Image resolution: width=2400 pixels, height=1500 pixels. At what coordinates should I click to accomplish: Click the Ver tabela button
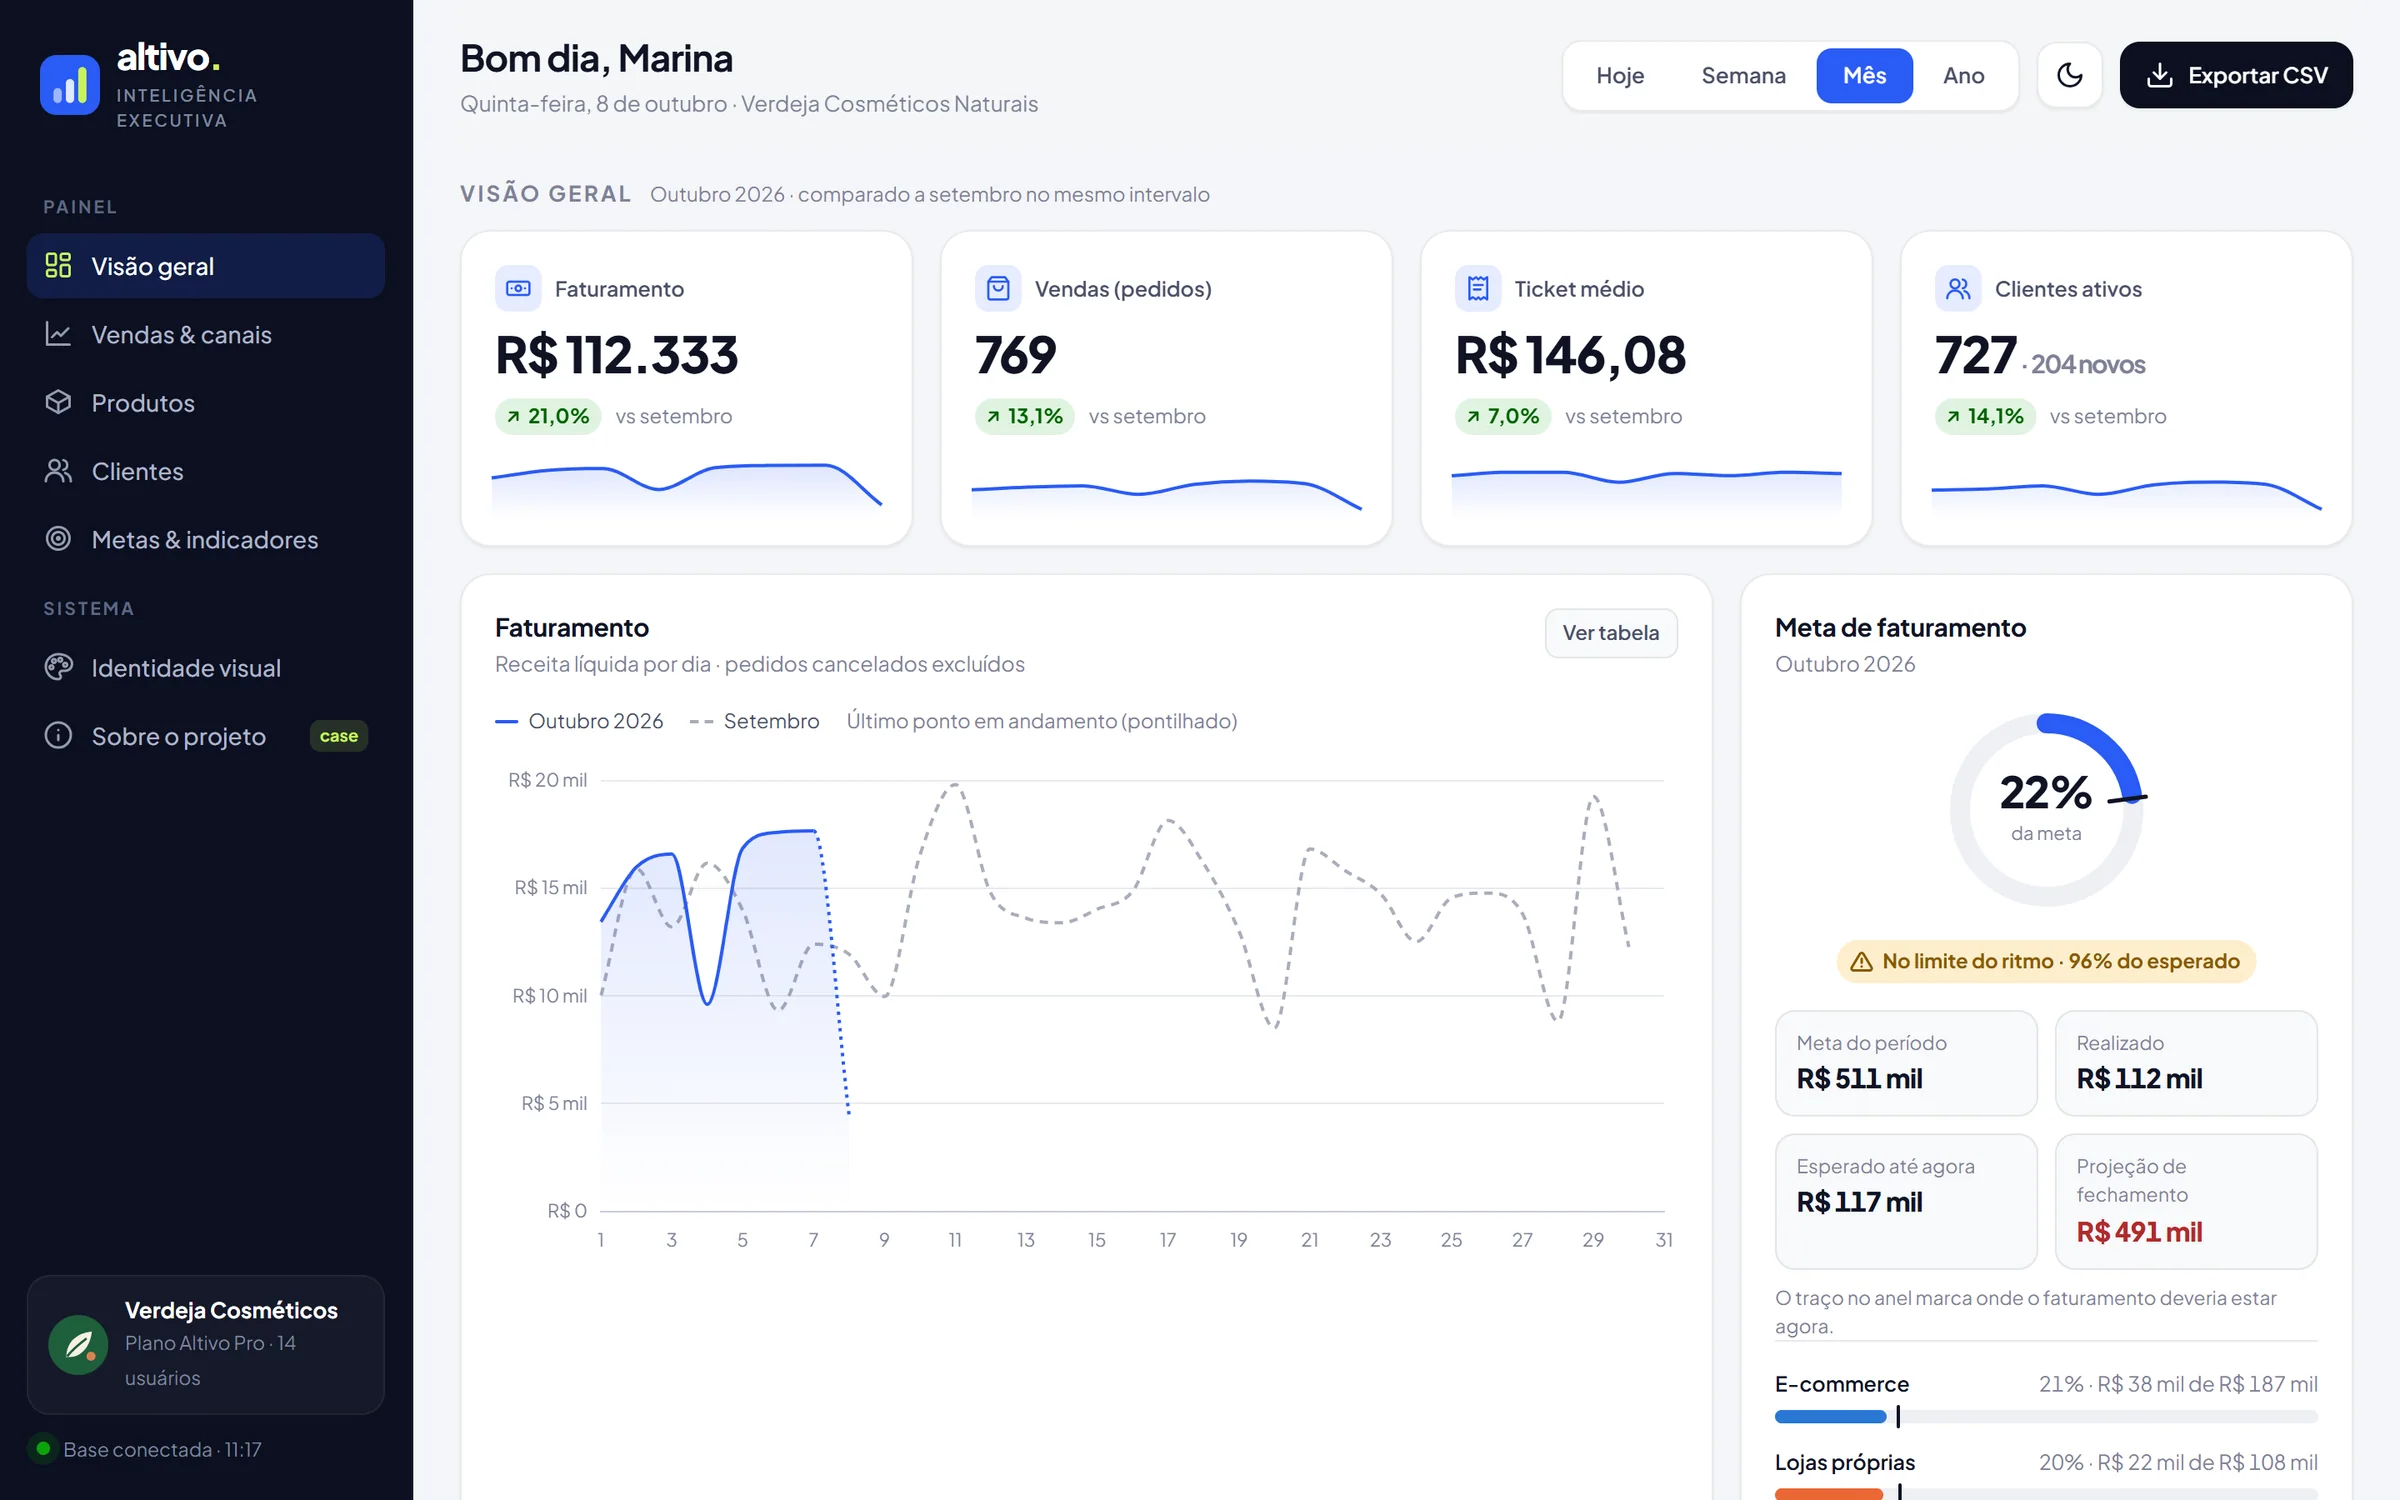[1611, 633]
